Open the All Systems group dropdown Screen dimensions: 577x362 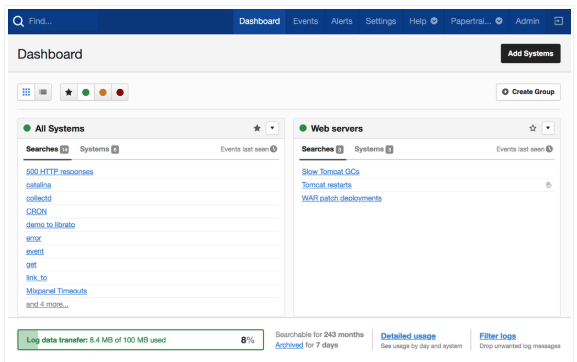coord(272,128)
